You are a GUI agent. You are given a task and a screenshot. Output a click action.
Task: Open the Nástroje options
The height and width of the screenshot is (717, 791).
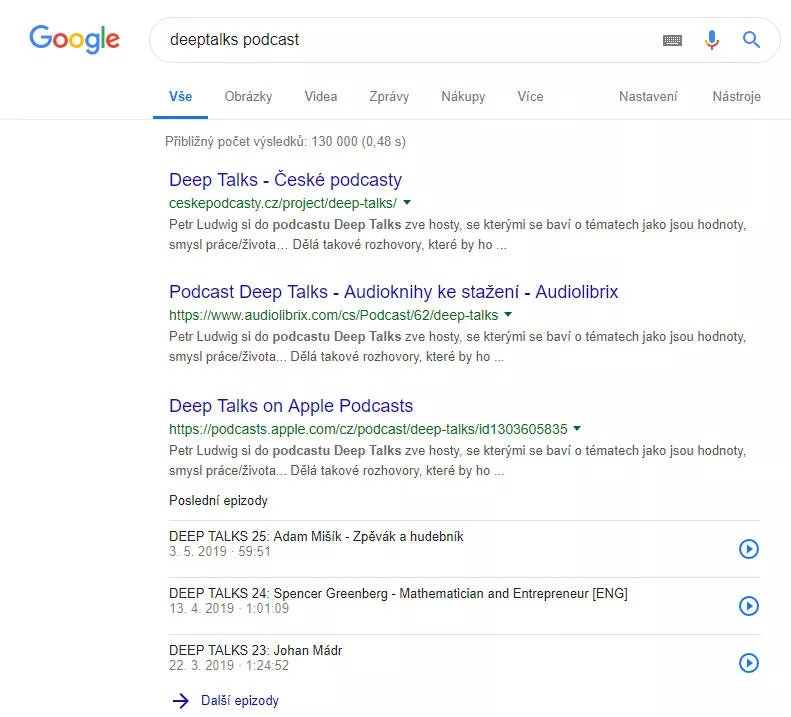coord(736,96)
